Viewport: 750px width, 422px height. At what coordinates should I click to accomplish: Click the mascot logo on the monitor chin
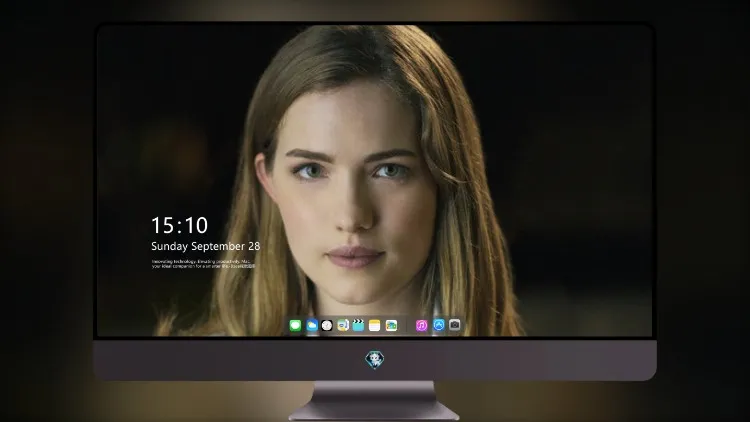[375, 360]
